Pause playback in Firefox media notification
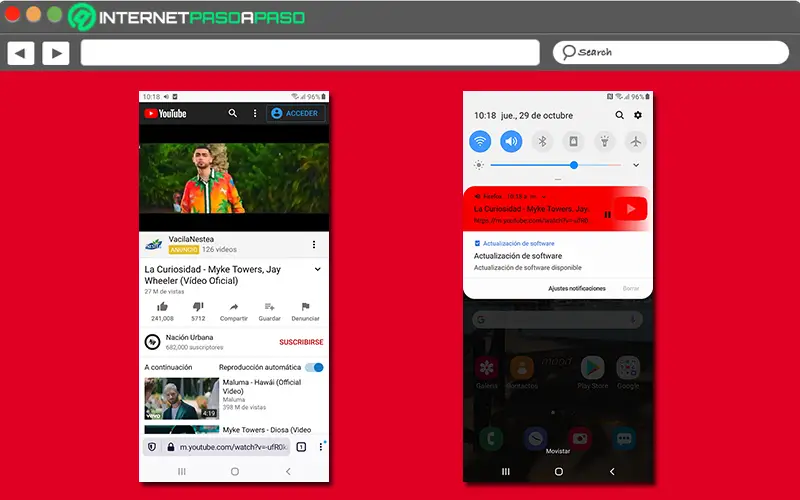This screenshot has height=500, width=800. coord(608,214)
